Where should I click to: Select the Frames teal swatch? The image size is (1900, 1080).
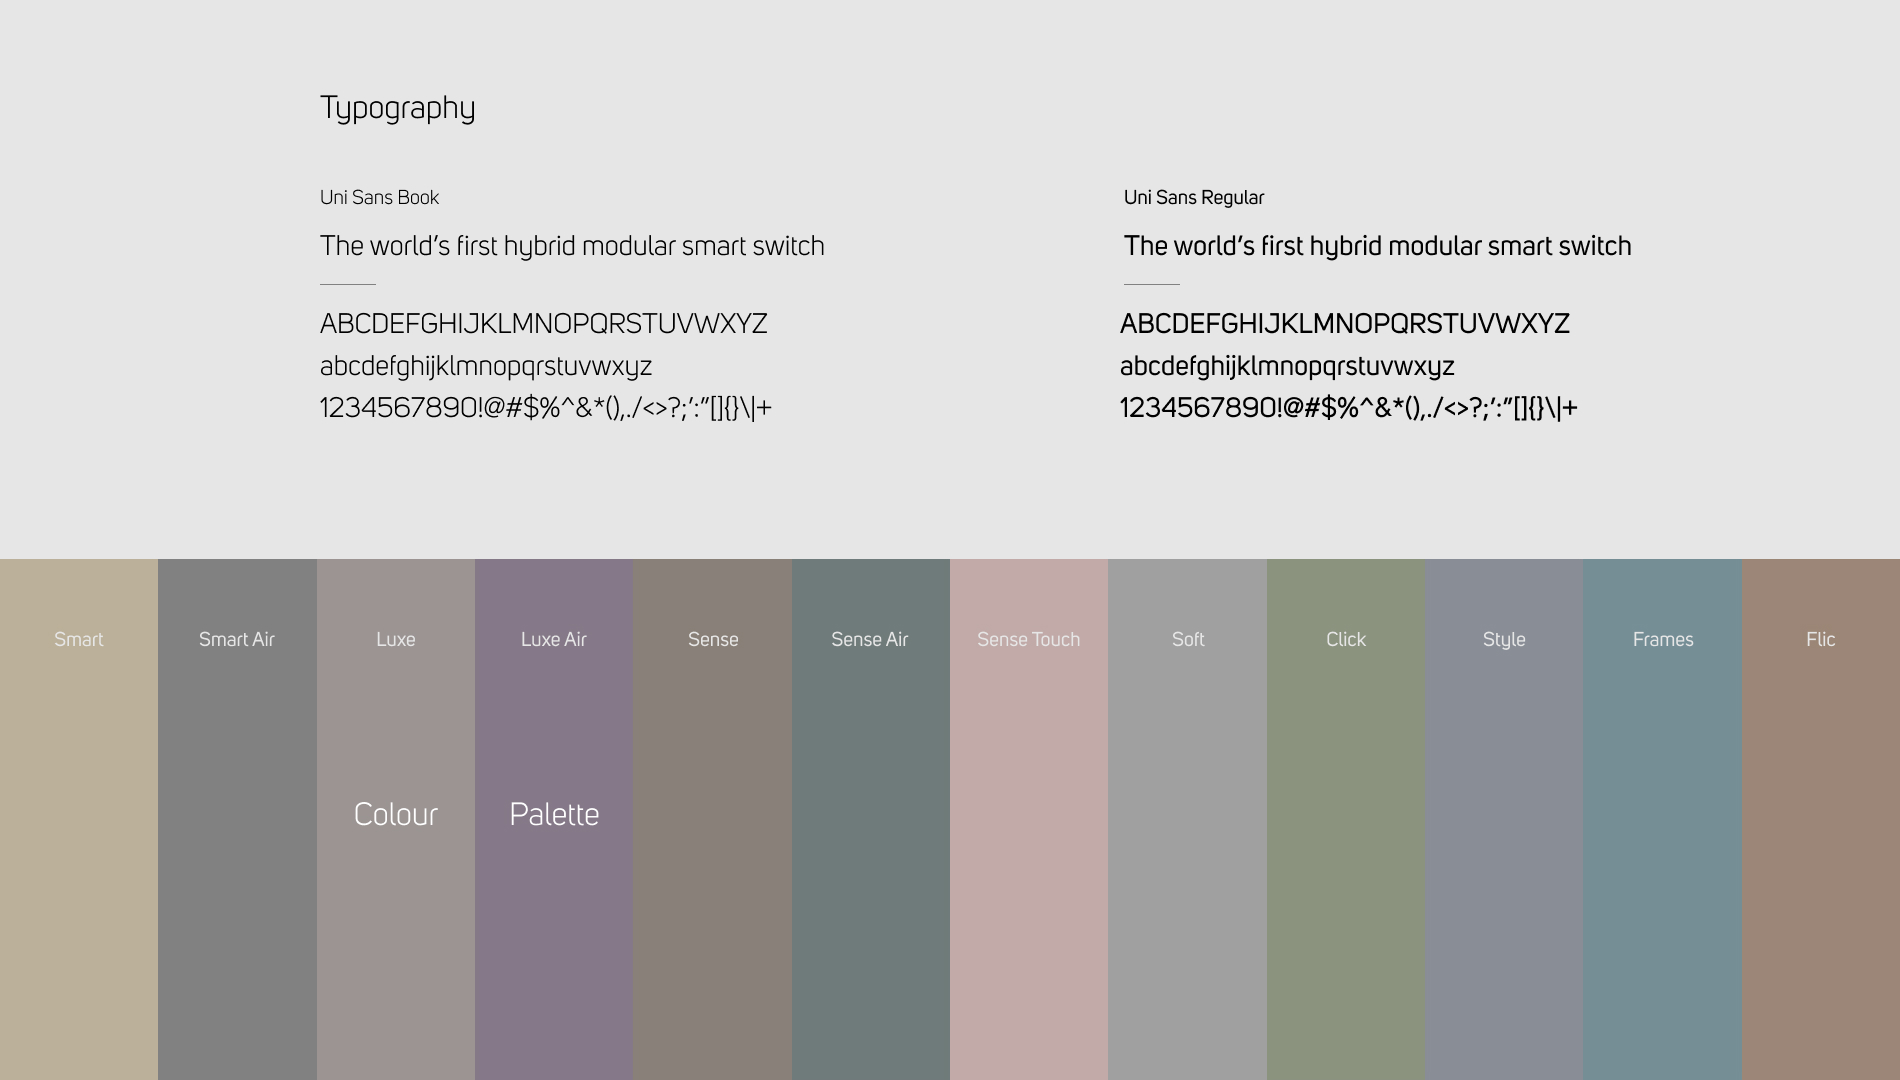tap(1662, 819)
